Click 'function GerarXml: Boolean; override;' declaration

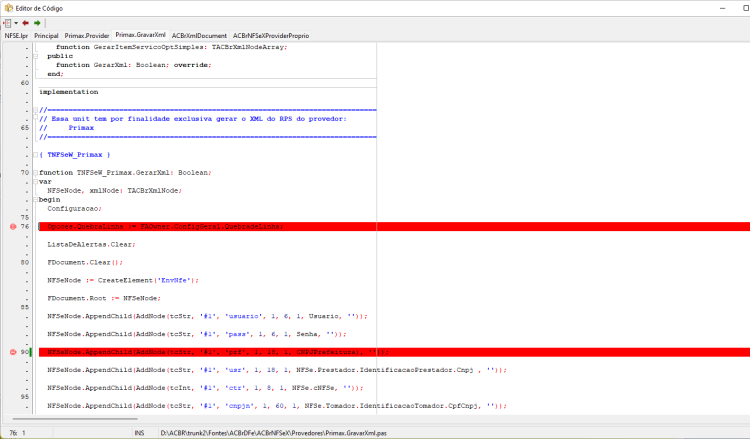pyautogui.click(x=133, y=65)
